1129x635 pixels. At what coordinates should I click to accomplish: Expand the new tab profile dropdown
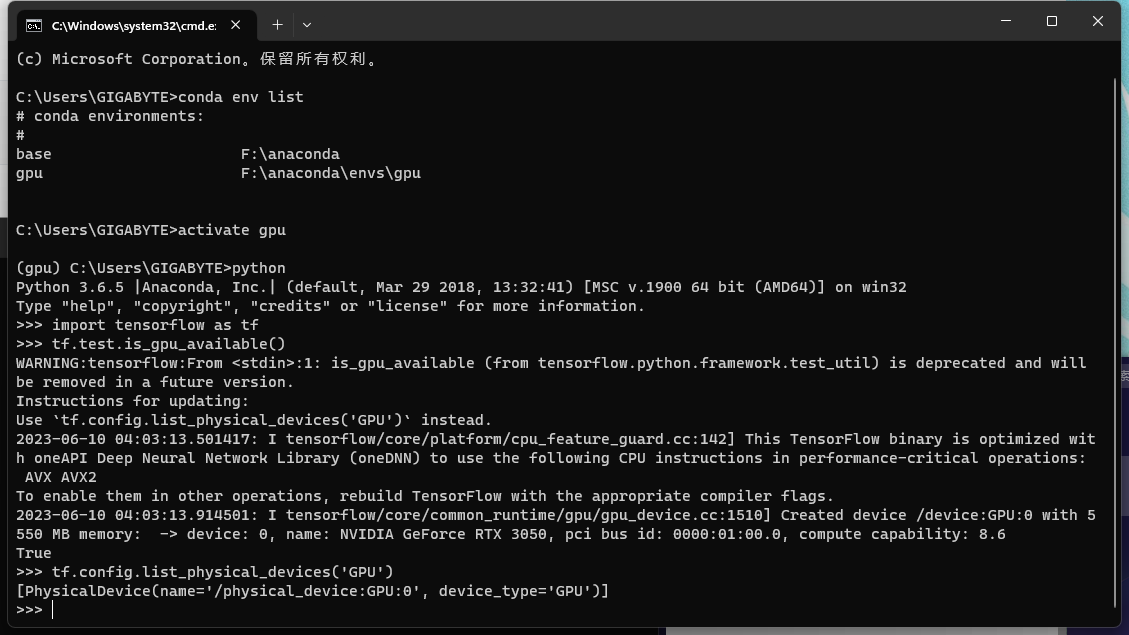pos(306,24)
